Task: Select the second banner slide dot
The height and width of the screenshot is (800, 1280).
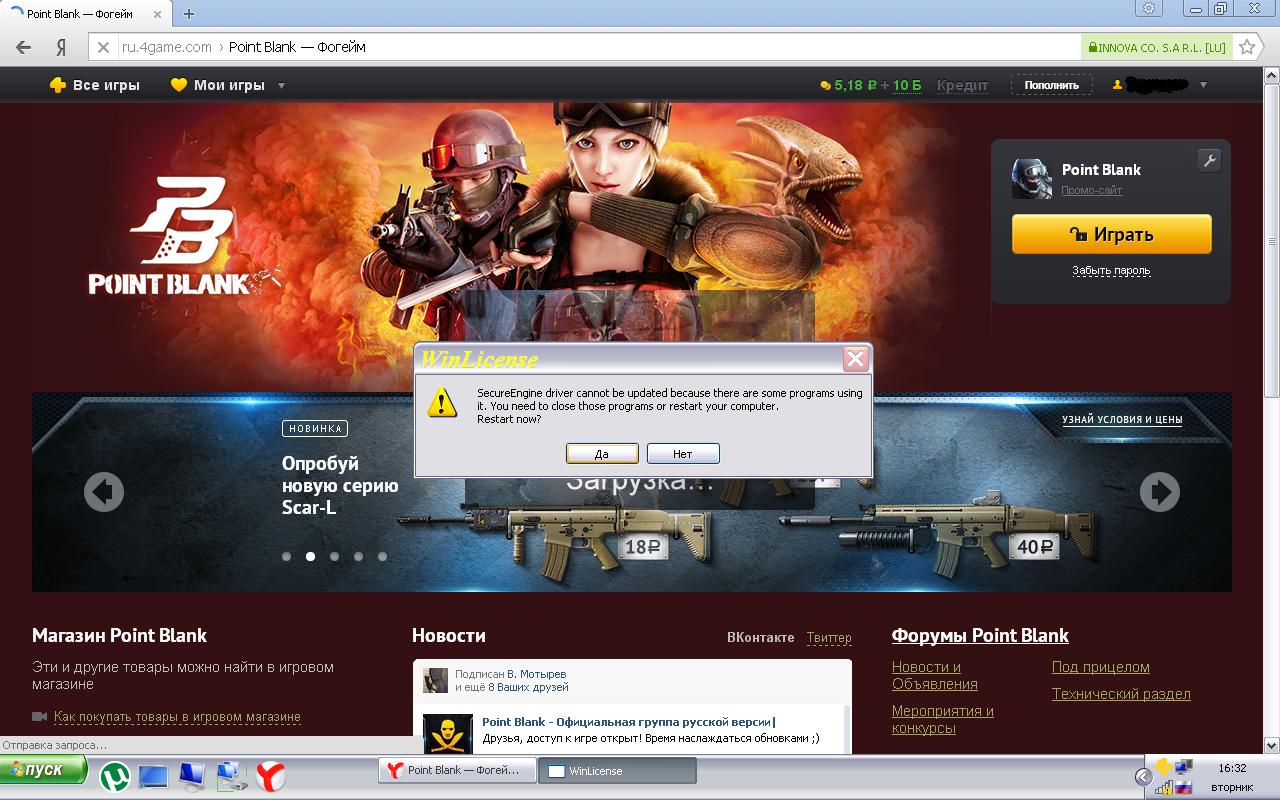Action: (x=310, y=556)
